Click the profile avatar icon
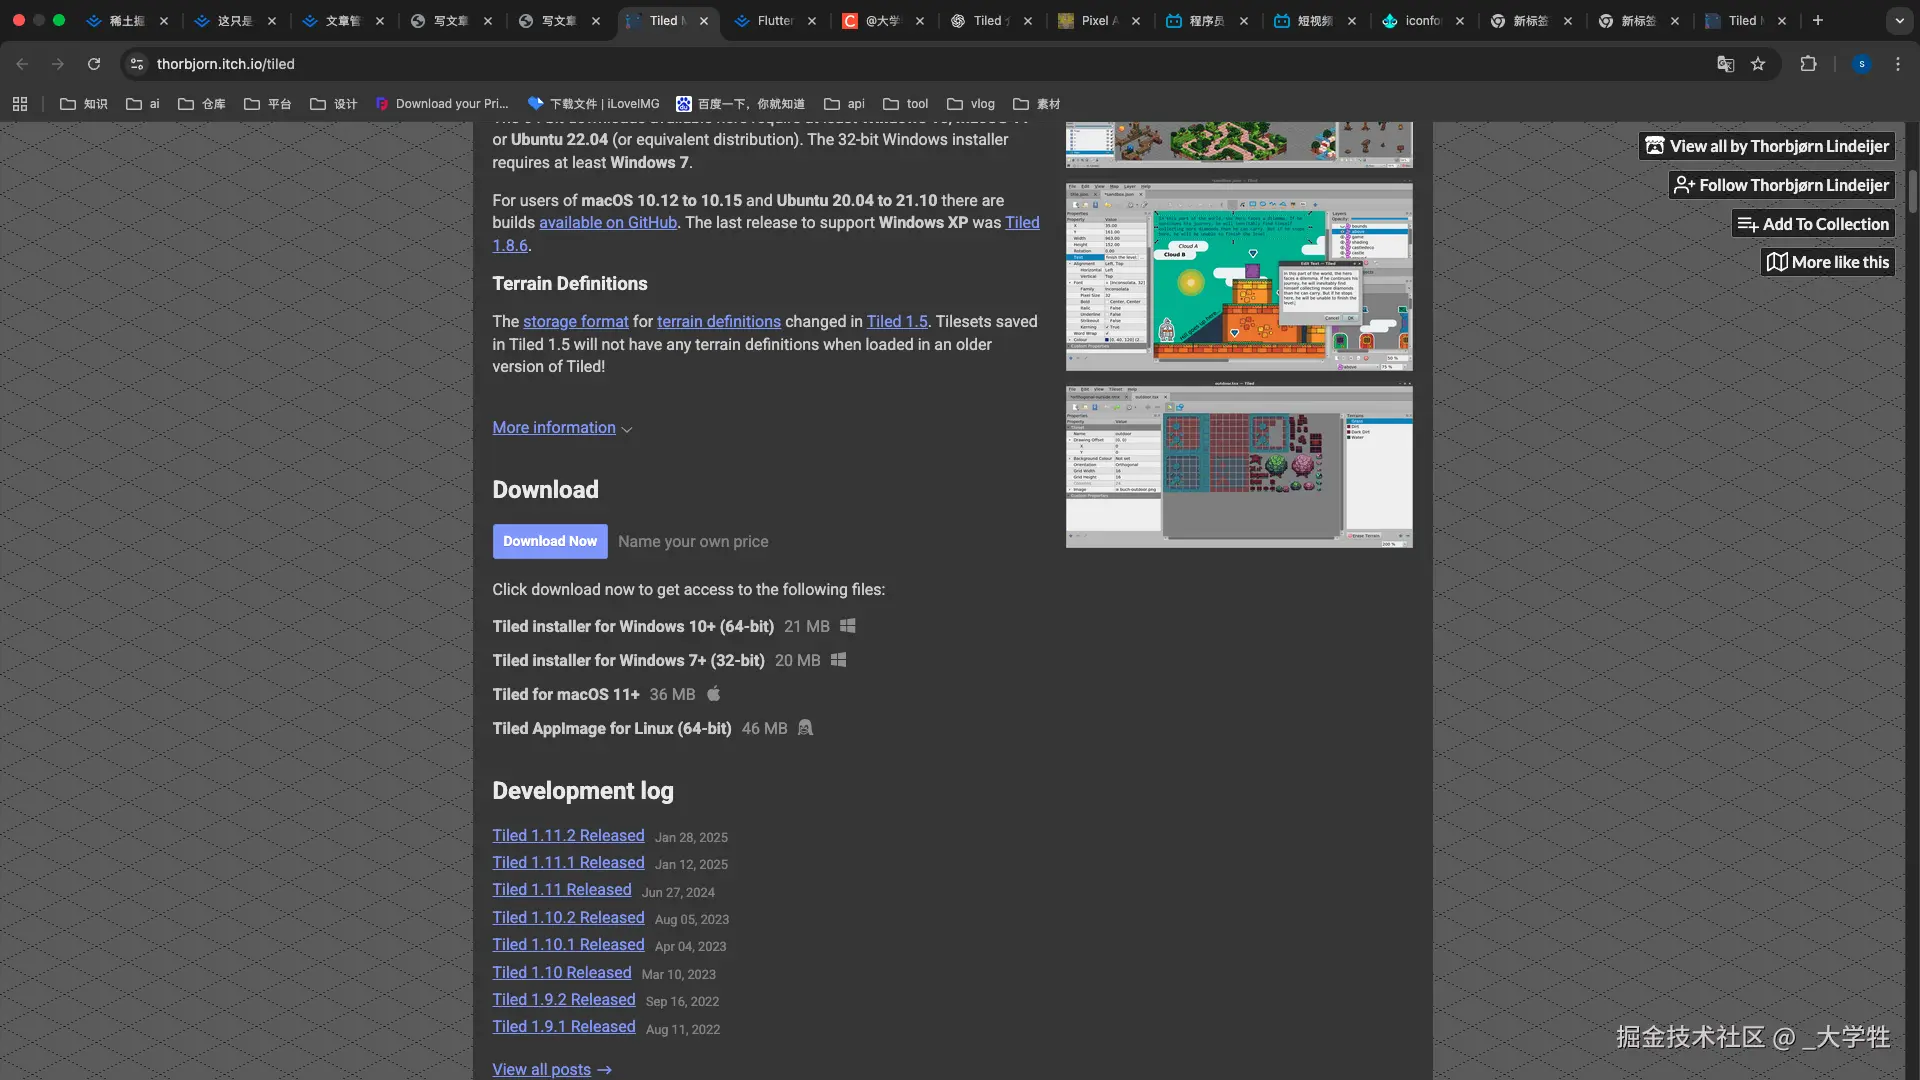 1861,64
